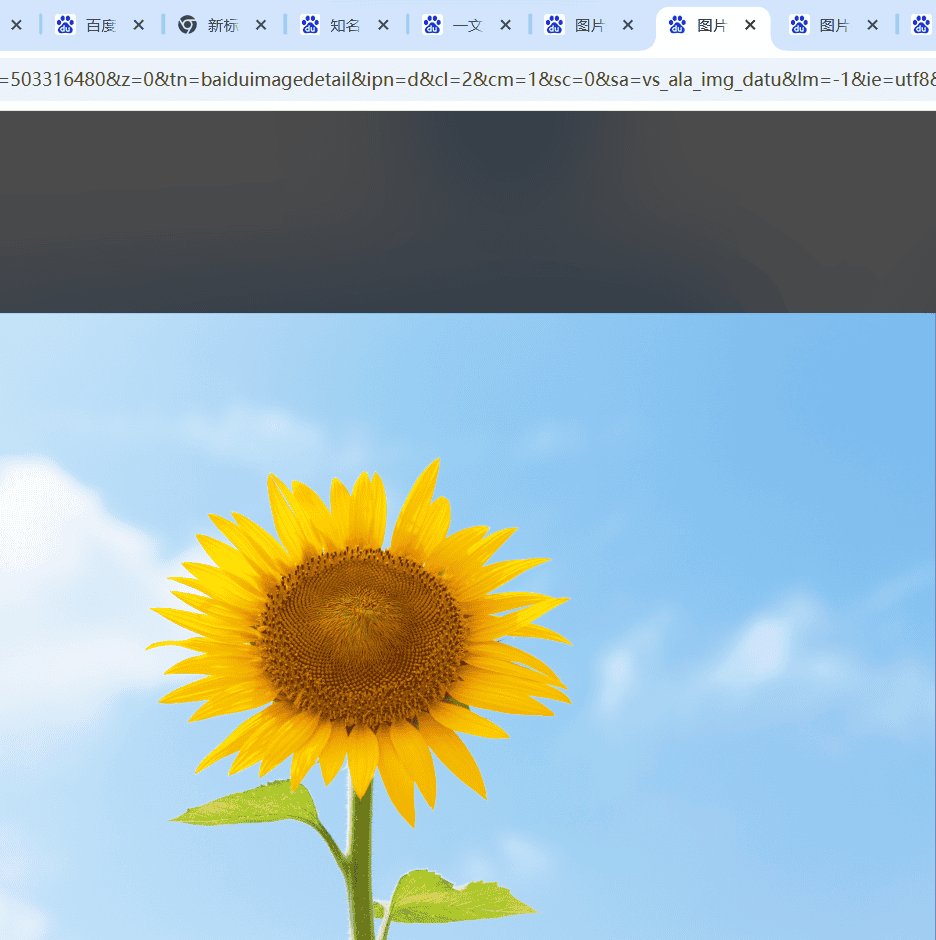The width and height of the screenshot is (936, 940).
Task: Click the Baidu paw favicon on 一文 tab
Action: click(432, 25)
